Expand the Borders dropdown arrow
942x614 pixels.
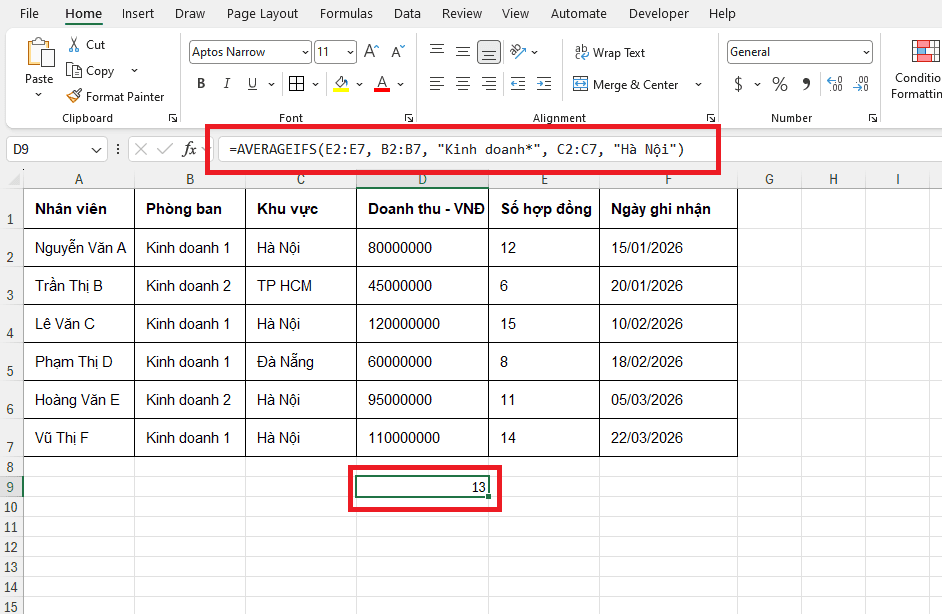(x=315, y=84)
